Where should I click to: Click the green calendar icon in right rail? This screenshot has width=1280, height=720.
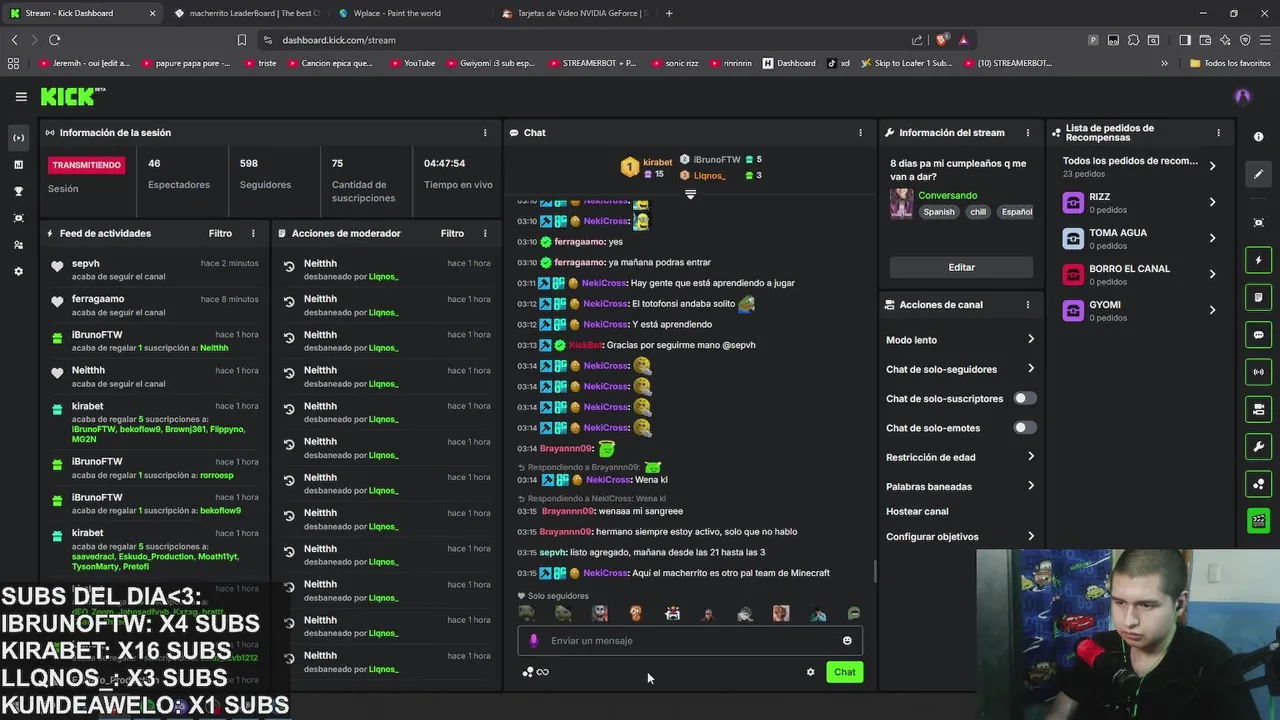[x=1259, y=520]
